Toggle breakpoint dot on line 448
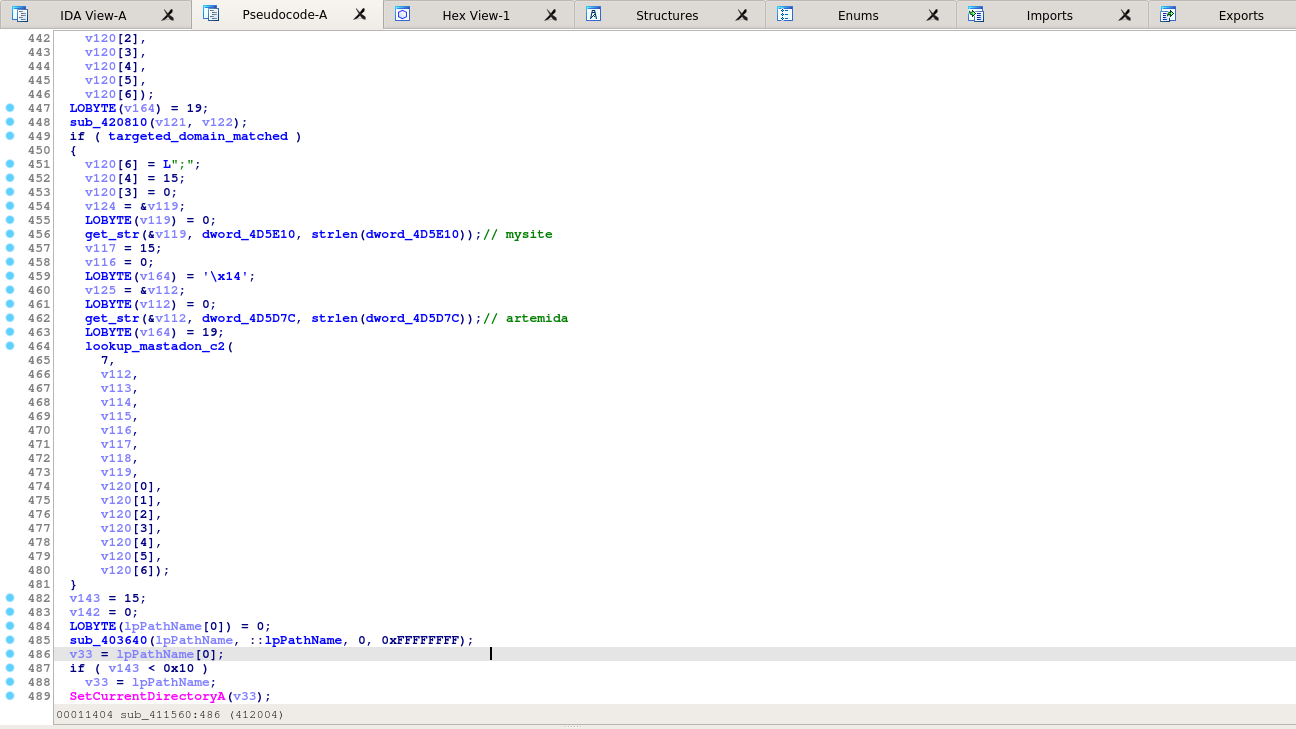Screen dimensions: 1296x729 [10, 122]
